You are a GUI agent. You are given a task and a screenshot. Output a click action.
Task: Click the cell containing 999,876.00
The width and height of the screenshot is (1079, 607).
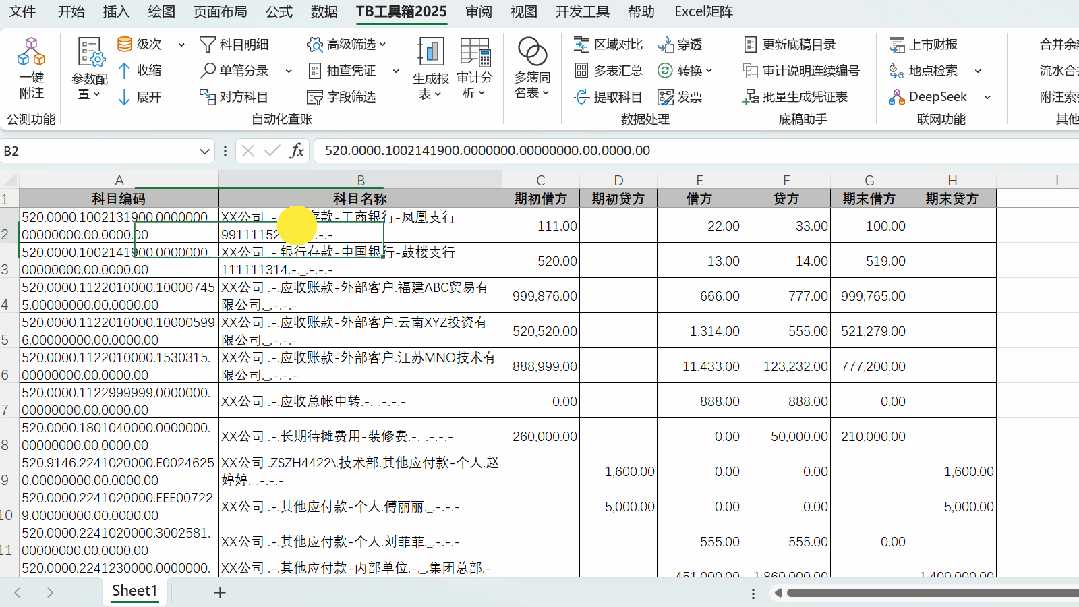541,296
